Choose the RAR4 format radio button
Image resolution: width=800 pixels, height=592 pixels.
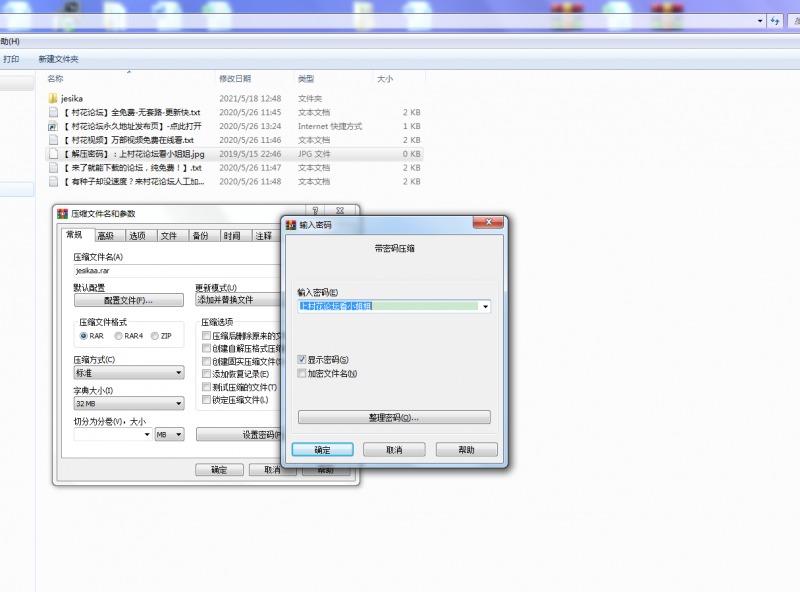119,336
